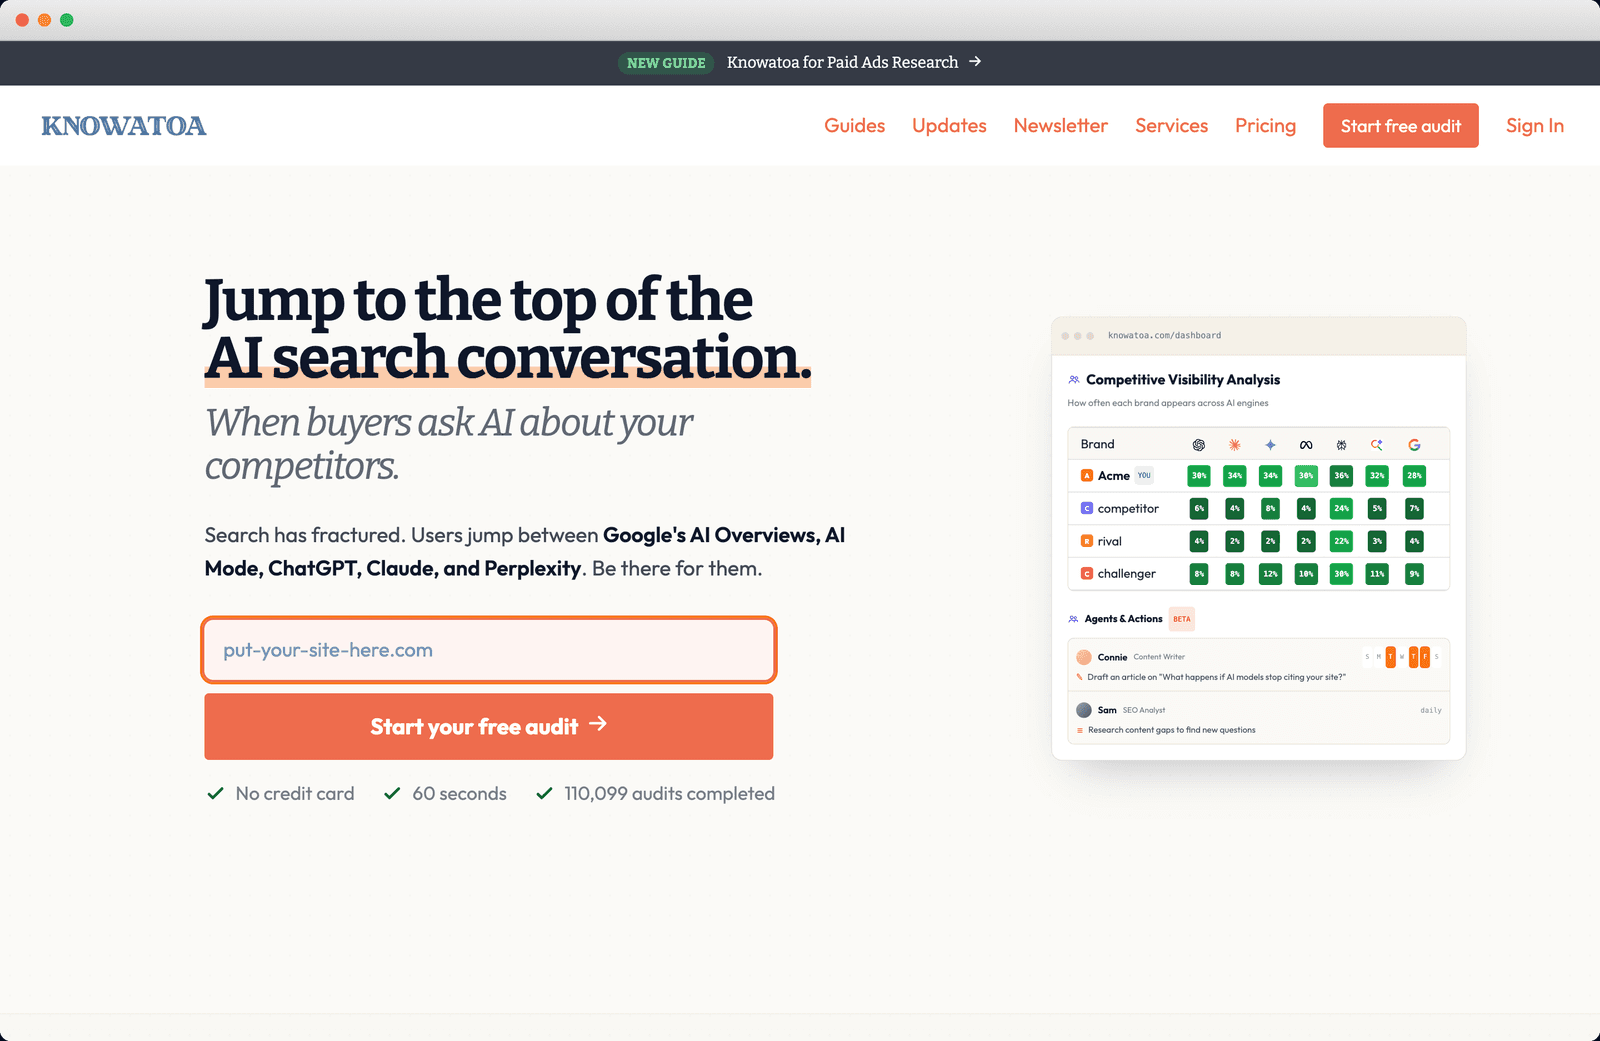Focus the put-your-site-here.com input field

[x=489, y=650]
